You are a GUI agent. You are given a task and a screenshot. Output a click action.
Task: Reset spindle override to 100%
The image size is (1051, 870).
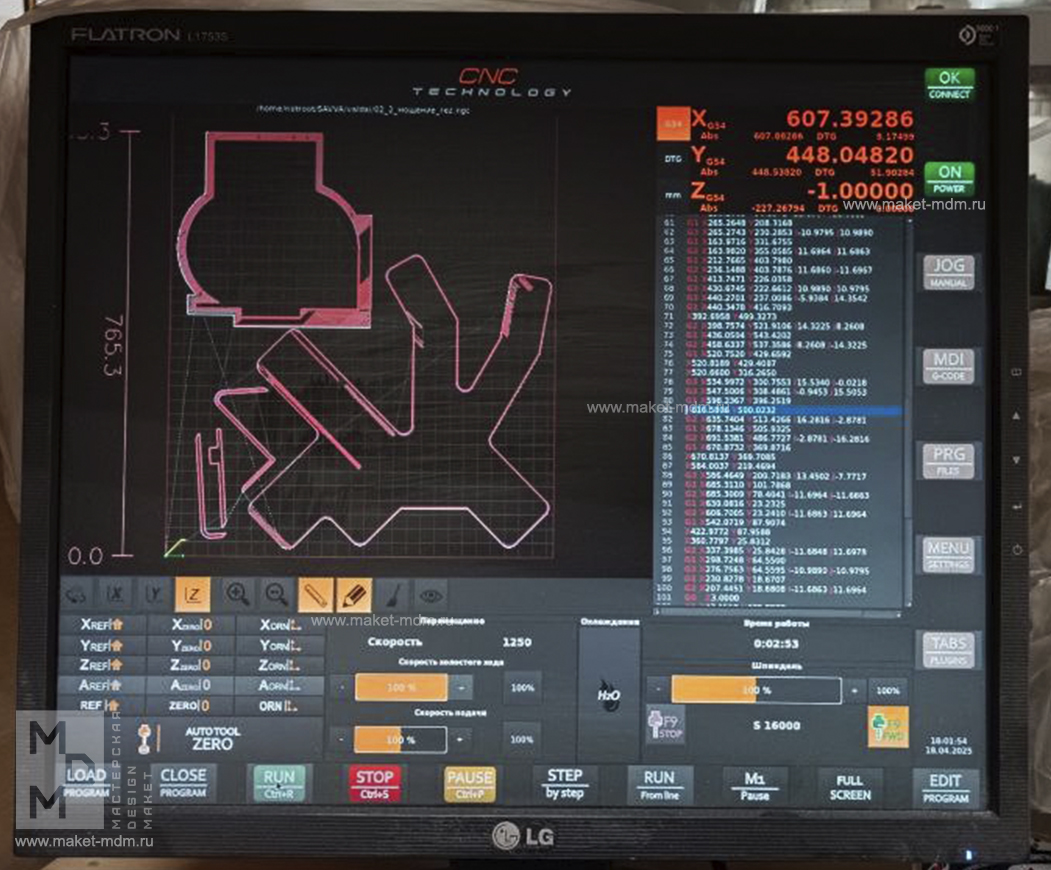click(887, 690)
